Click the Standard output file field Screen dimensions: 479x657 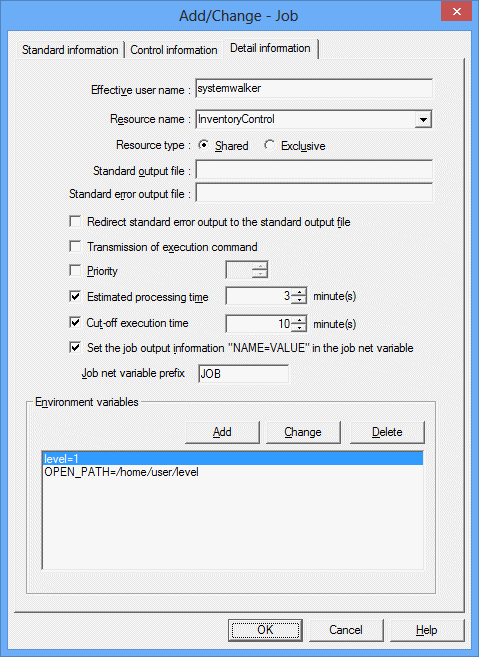pyautogui.click(x=314, y=170)
